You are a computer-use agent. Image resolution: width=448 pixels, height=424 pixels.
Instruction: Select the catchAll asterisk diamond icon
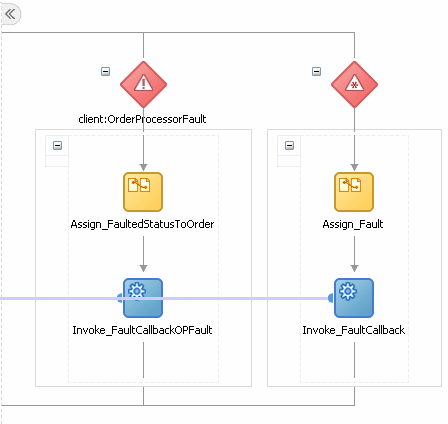354,84
